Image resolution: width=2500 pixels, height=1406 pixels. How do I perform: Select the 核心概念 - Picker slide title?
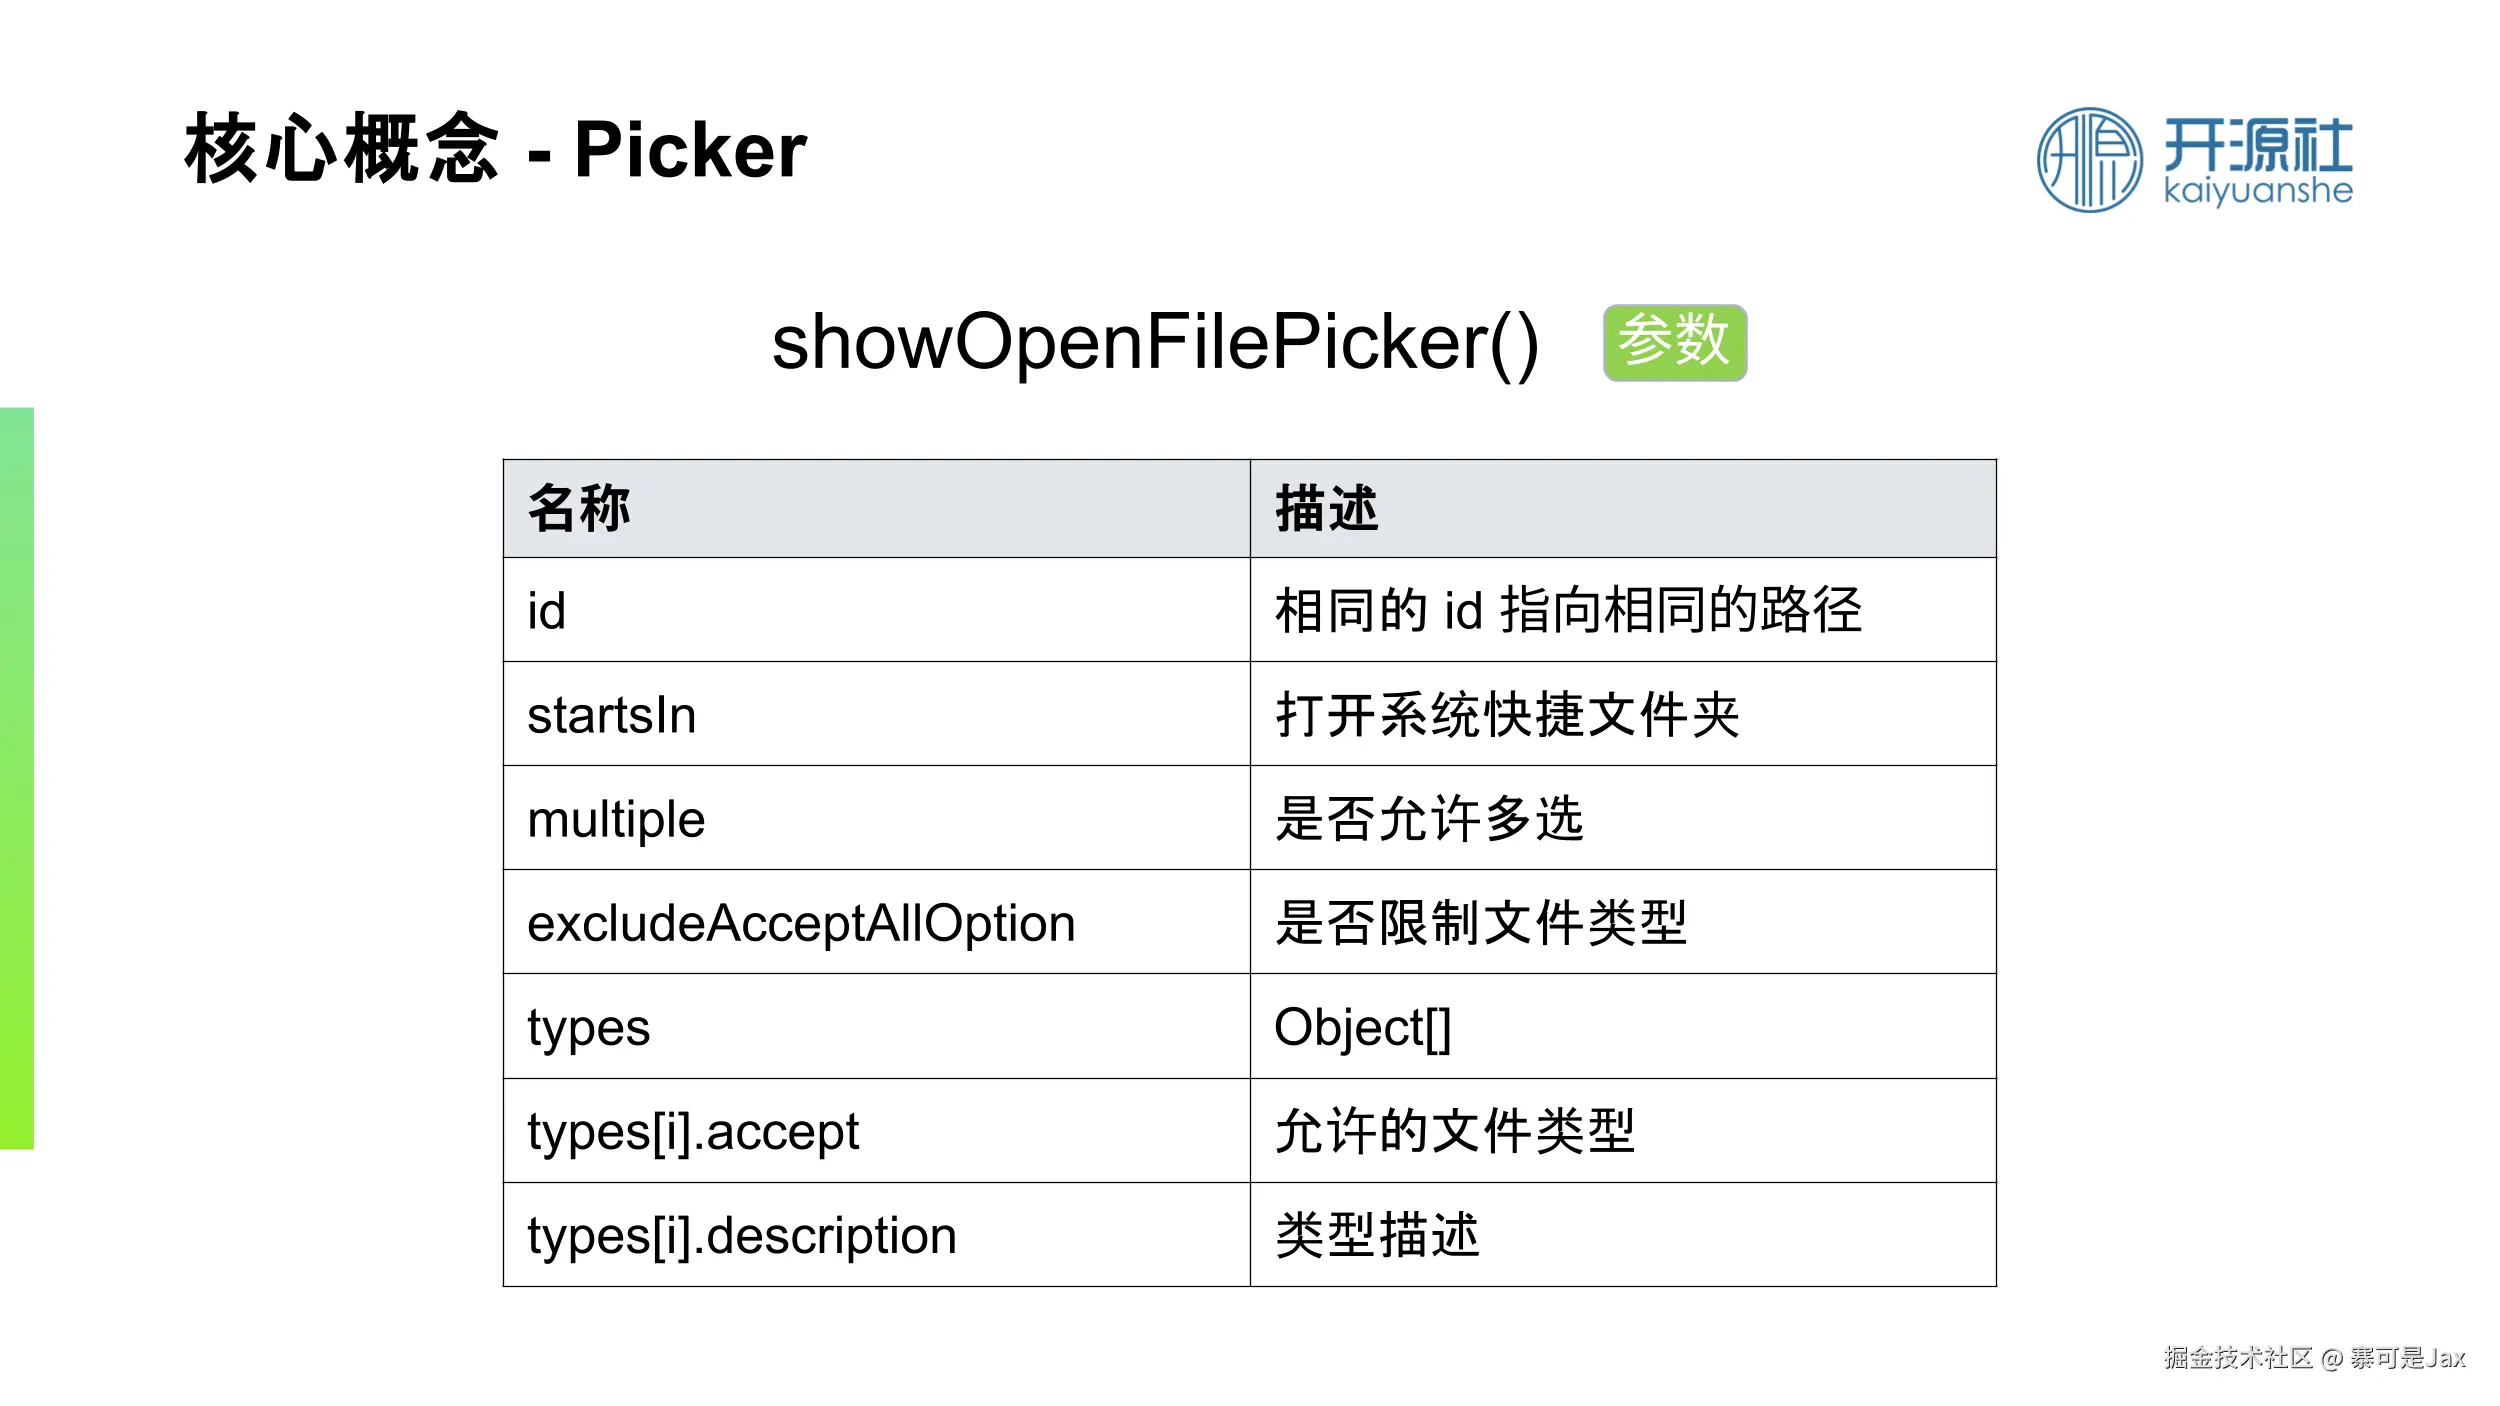tap(495, 149)
